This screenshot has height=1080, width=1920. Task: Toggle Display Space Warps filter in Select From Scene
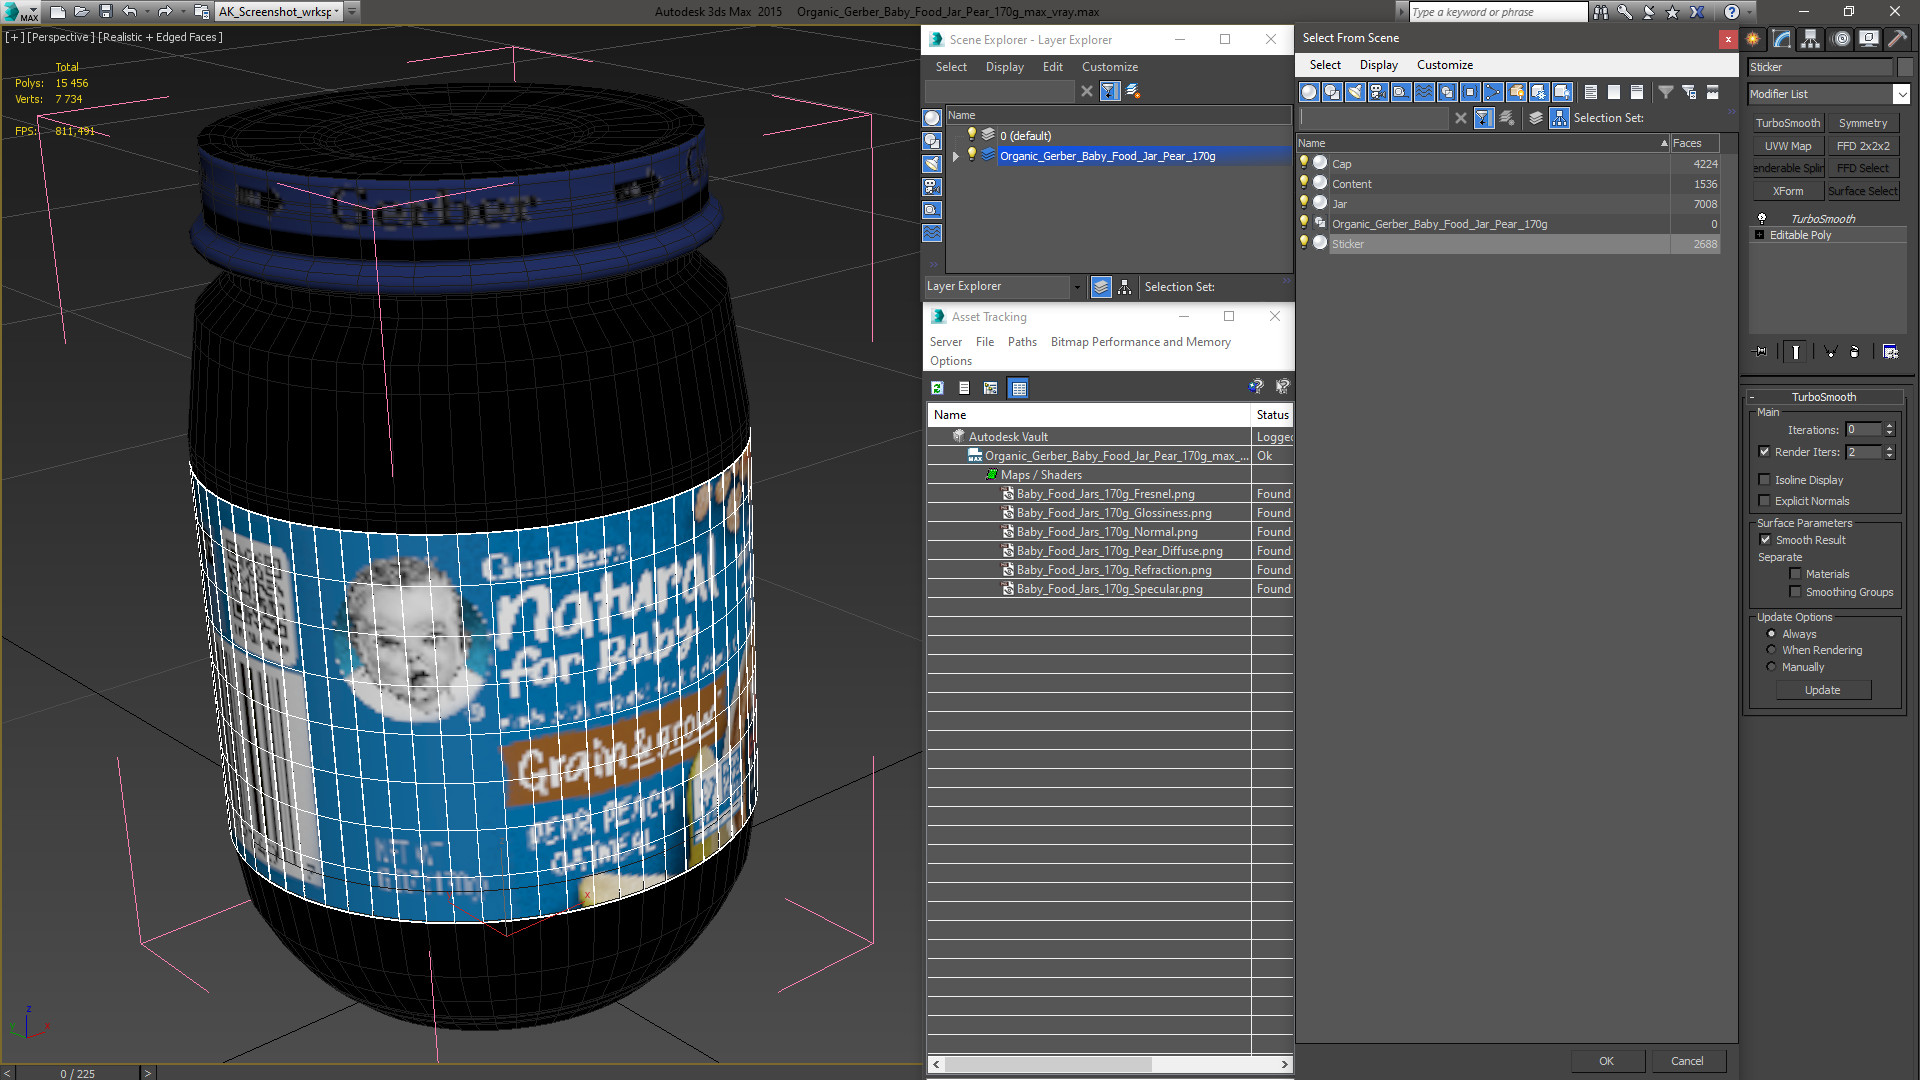[x=1423, y=92]
